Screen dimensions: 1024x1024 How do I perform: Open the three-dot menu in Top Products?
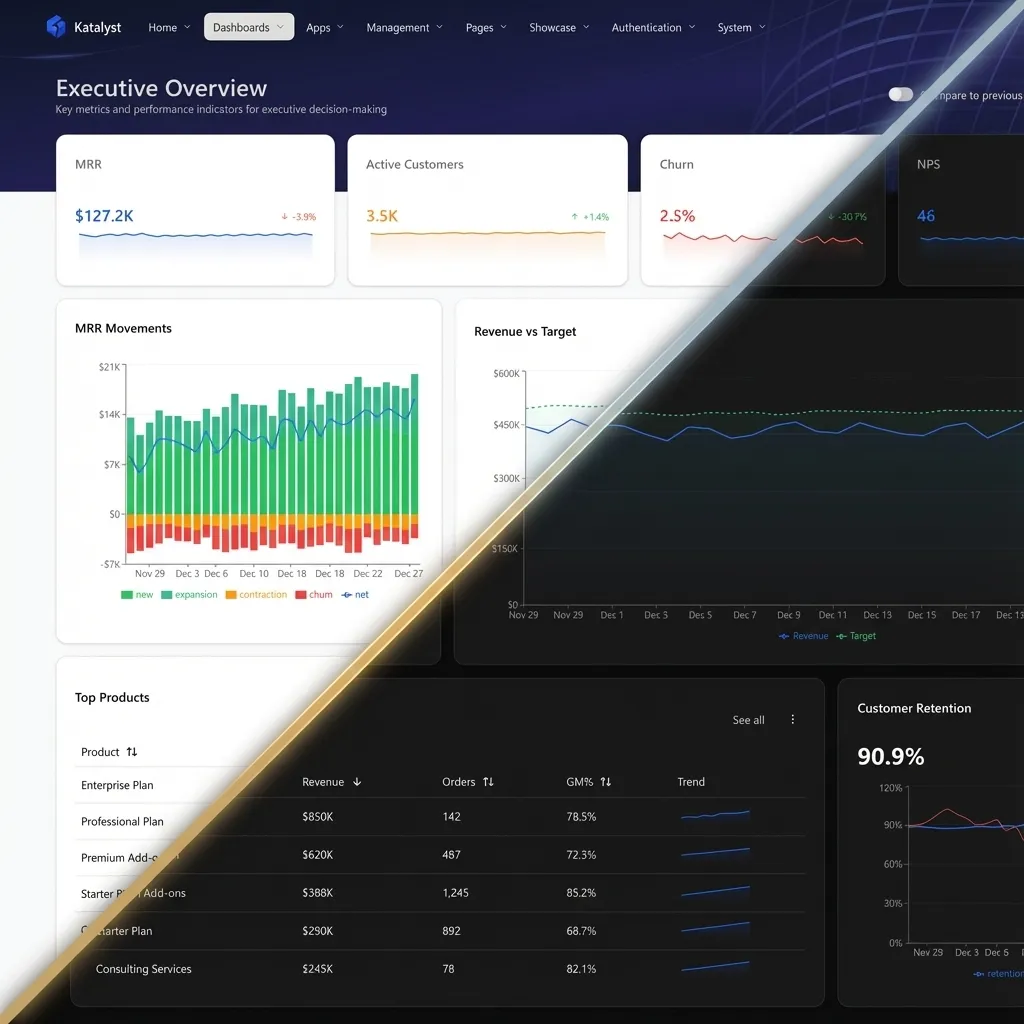[791, 719]
